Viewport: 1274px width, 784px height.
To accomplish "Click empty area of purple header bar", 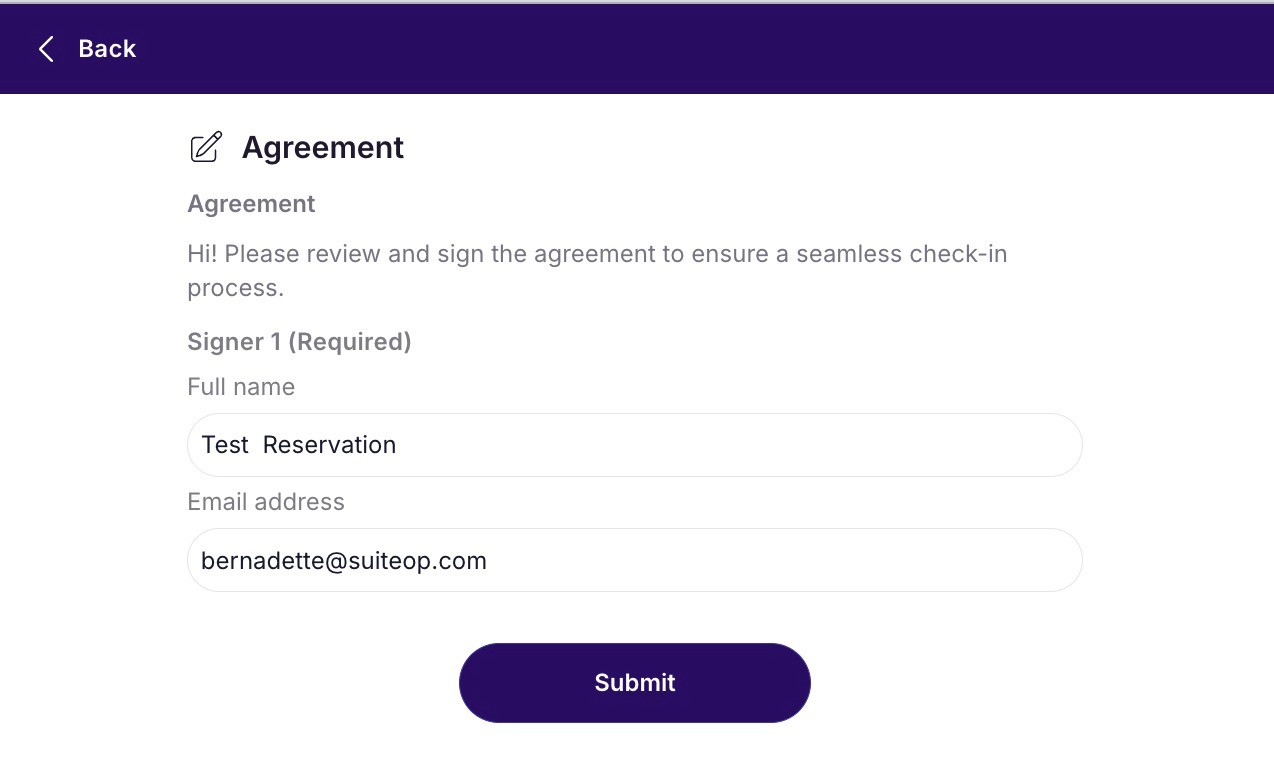I will 700,49.
